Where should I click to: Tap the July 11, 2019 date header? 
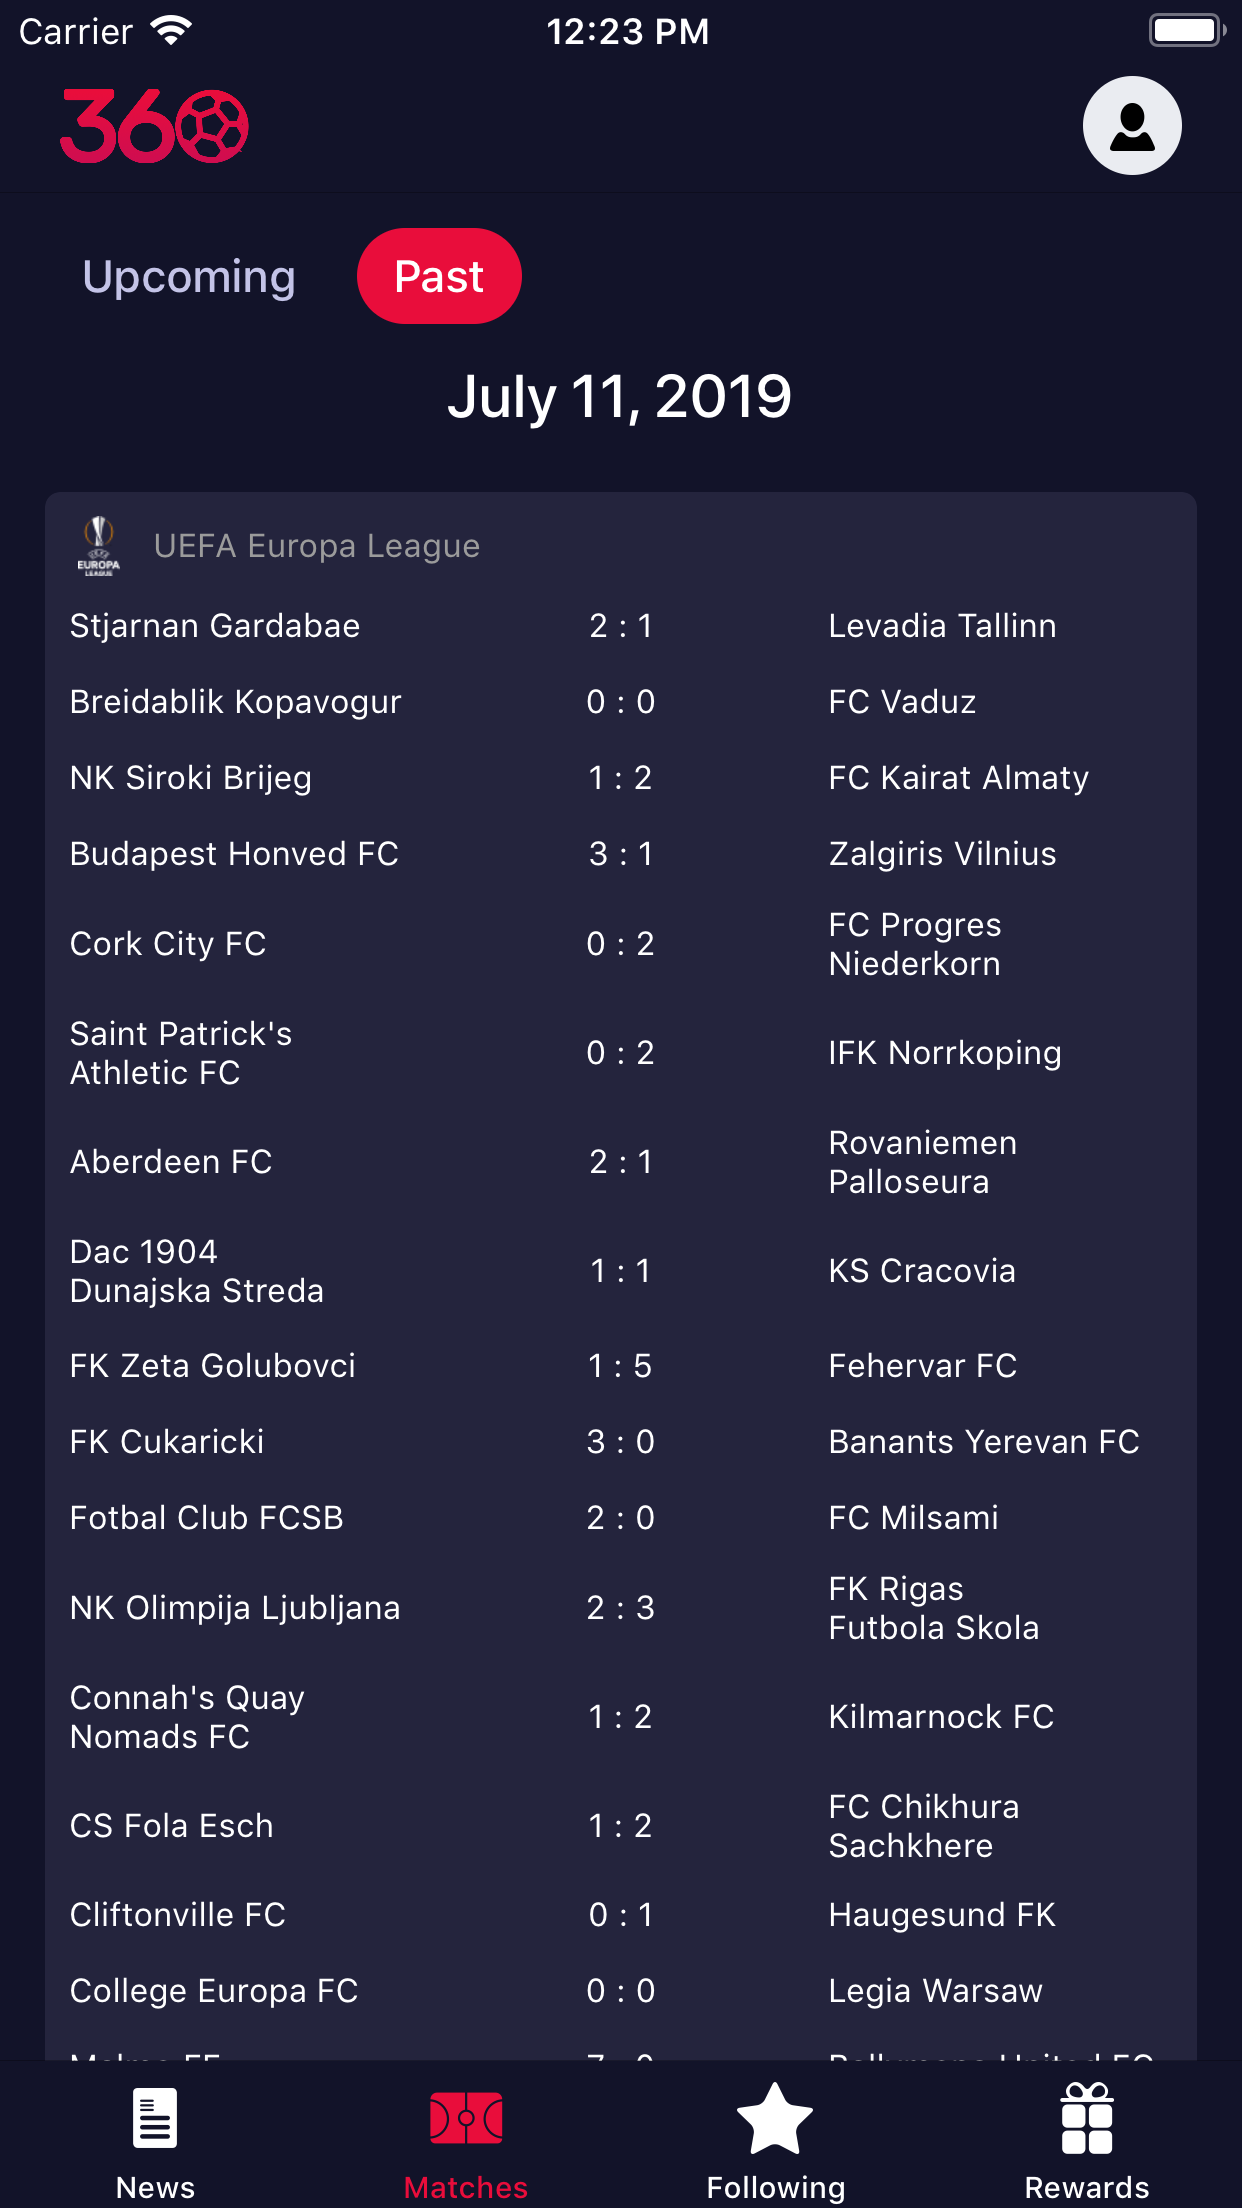coord(620,397)
